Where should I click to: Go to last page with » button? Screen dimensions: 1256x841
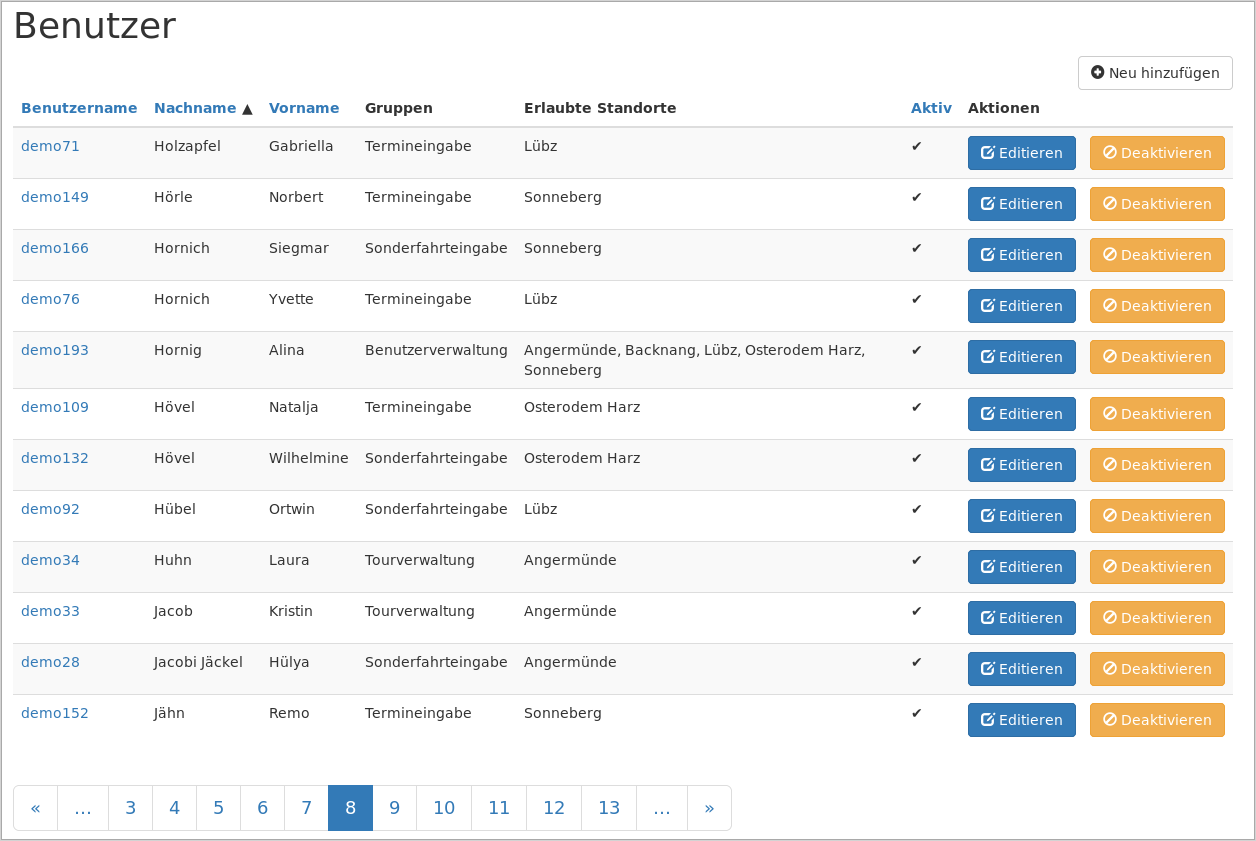point(709,808)
